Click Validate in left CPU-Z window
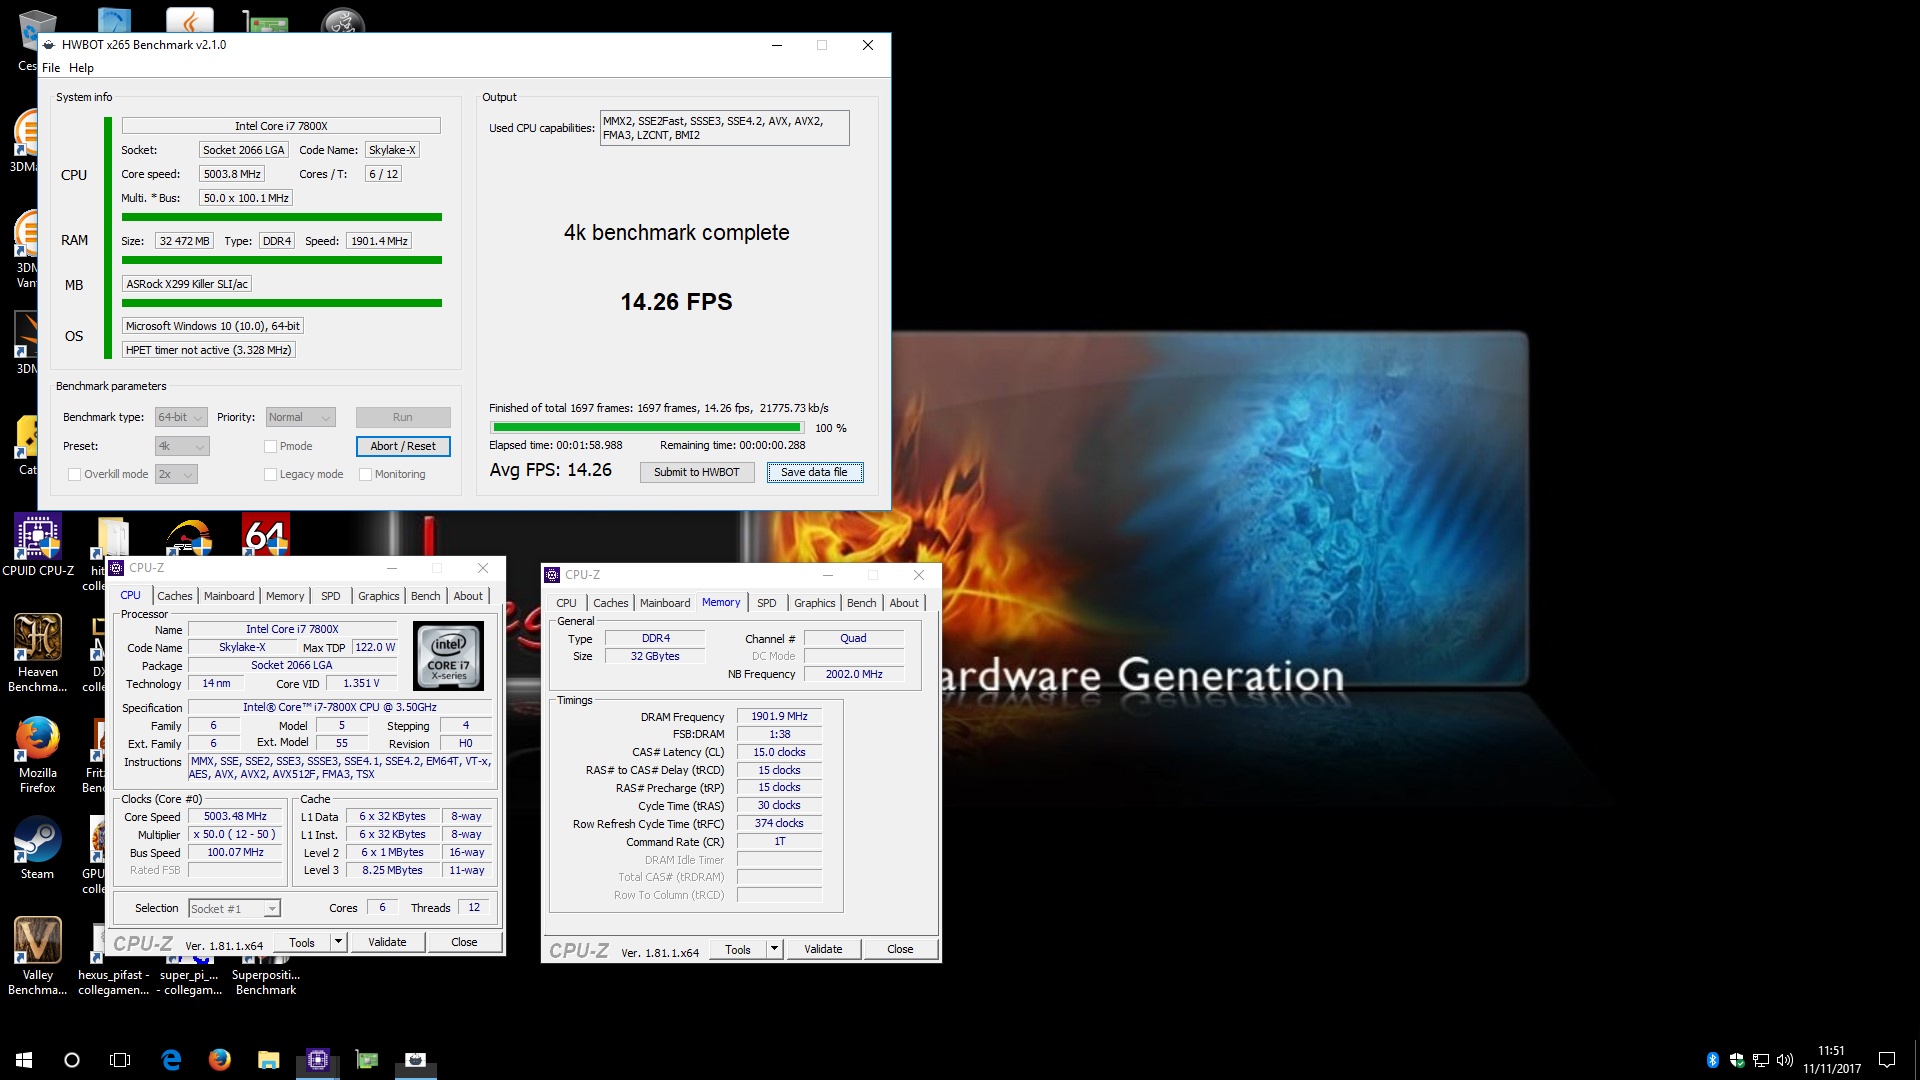This screenshot has width=1920, height=1080. click(x=387, y=942)
